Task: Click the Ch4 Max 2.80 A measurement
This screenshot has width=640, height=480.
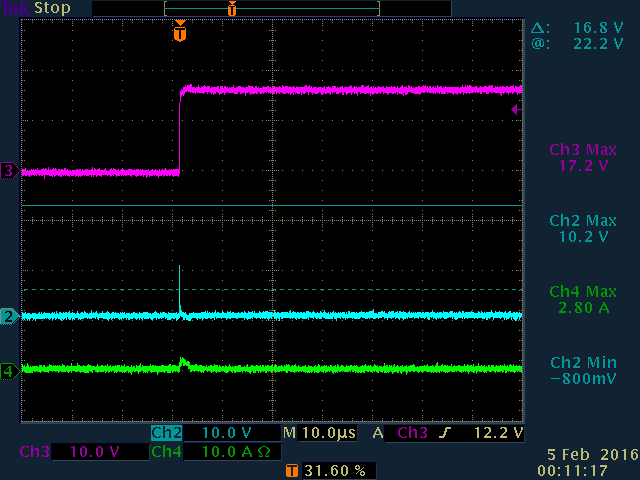Action: point(583,300)
